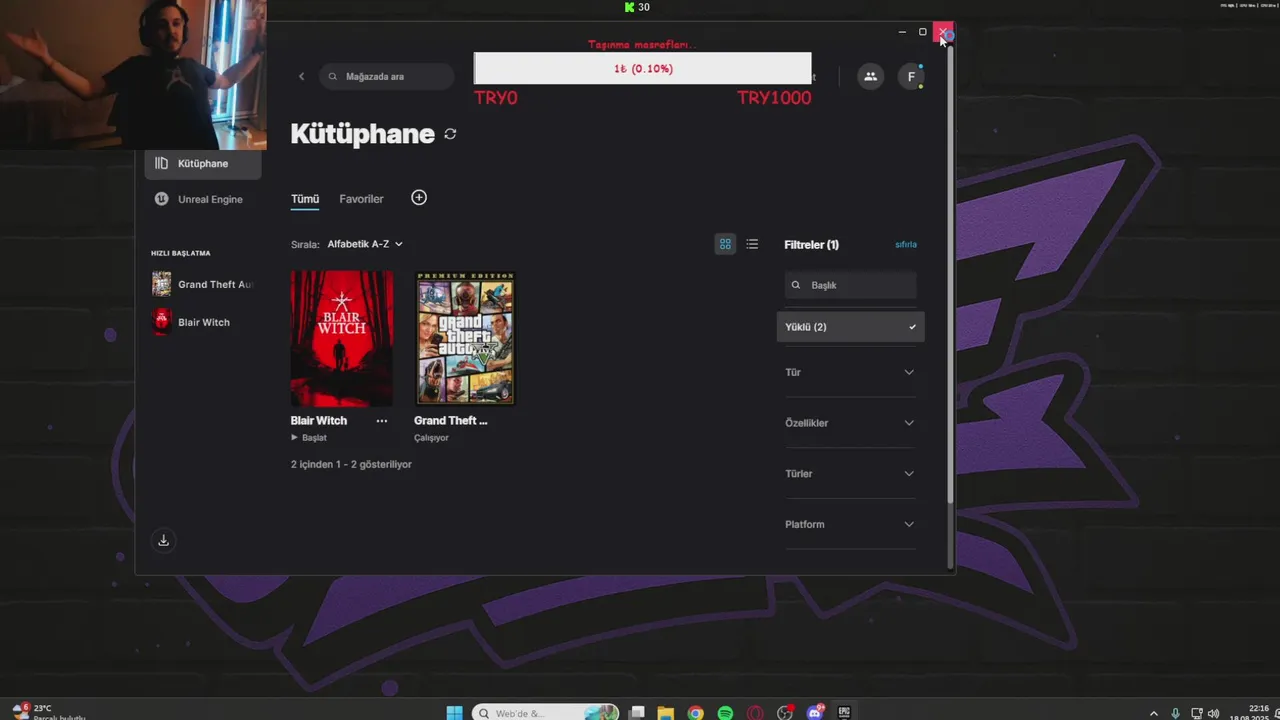Click the Mağazada ara search field
The width and height of the screenshot is (1280, 720).
387,76
